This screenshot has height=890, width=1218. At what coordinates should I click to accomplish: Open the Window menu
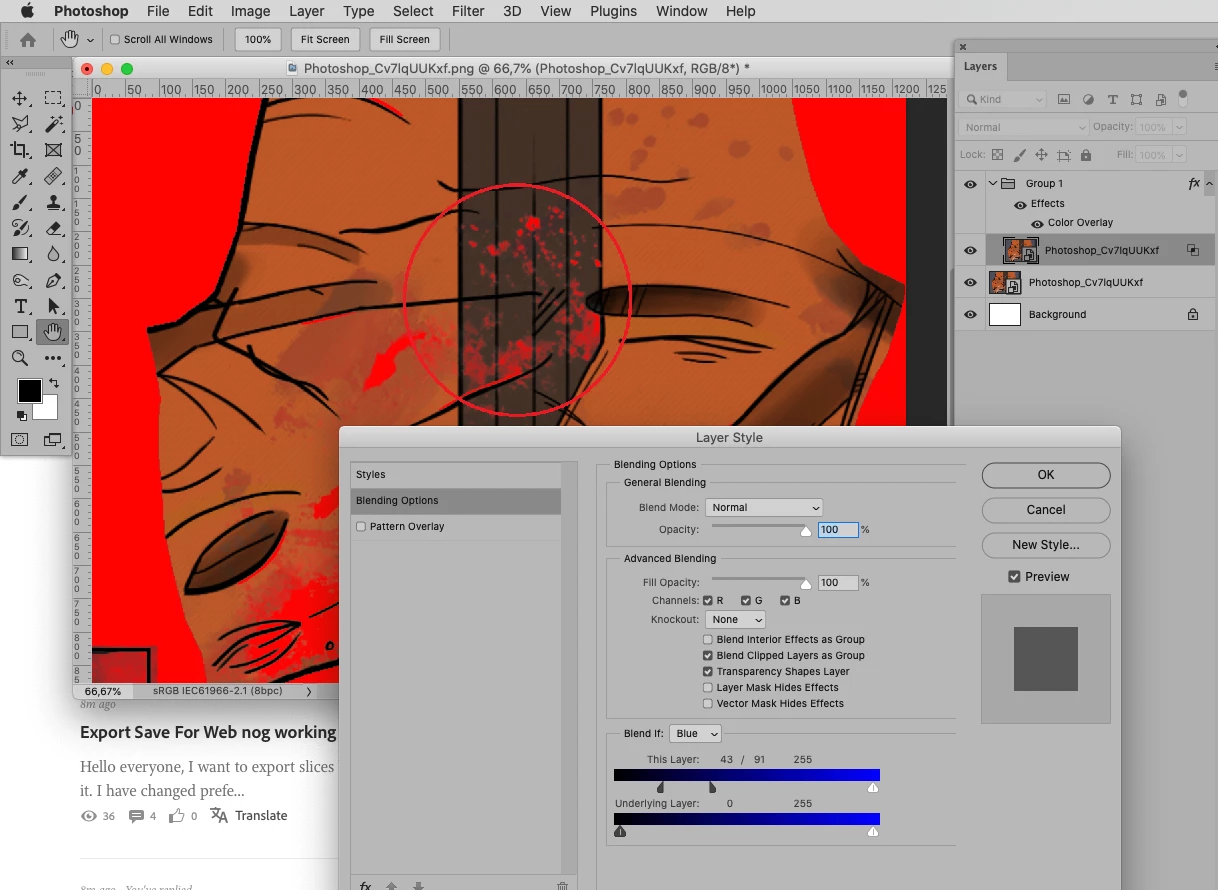(x=680, y=11)
